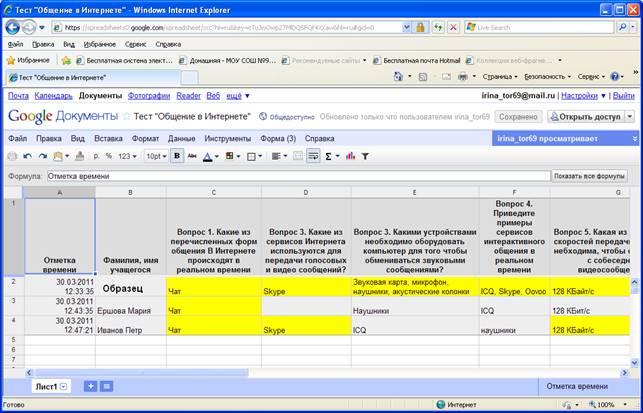Click the refresh icon in IE
The height and width of the screenshot is (413, 643).
pos(438,27)
